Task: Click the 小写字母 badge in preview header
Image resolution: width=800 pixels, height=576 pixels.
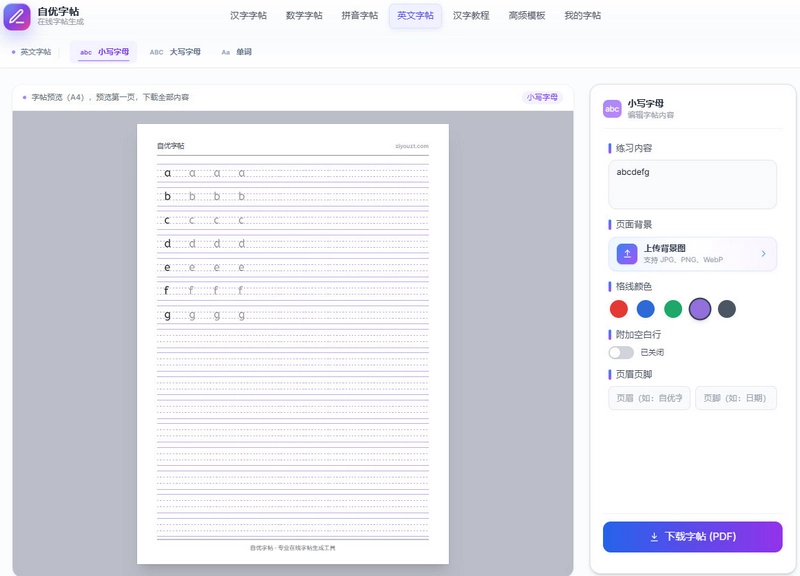Action: click(542, 97)
